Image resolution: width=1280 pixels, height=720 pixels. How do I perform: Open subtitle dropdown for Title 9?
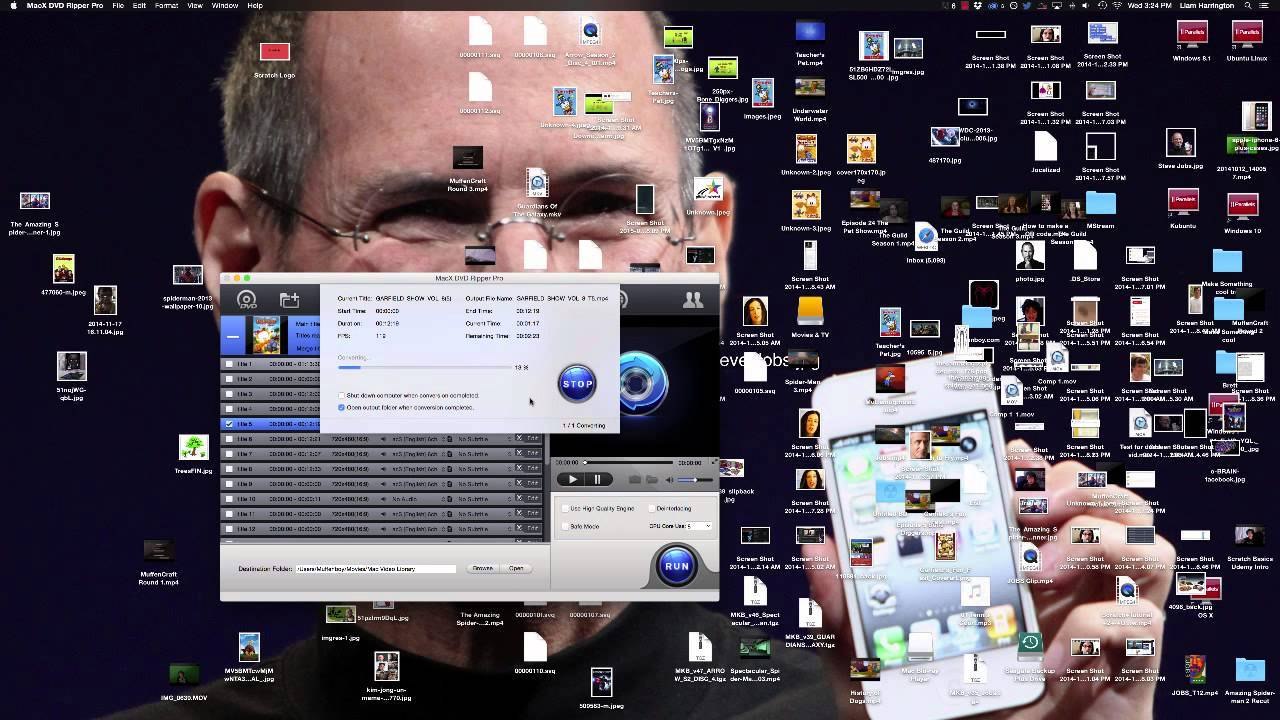coord(485,484)
